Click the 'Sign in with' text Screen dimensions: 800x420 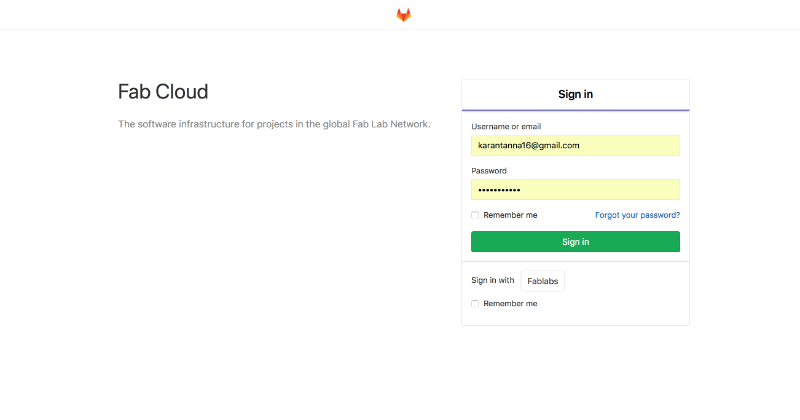493,280
